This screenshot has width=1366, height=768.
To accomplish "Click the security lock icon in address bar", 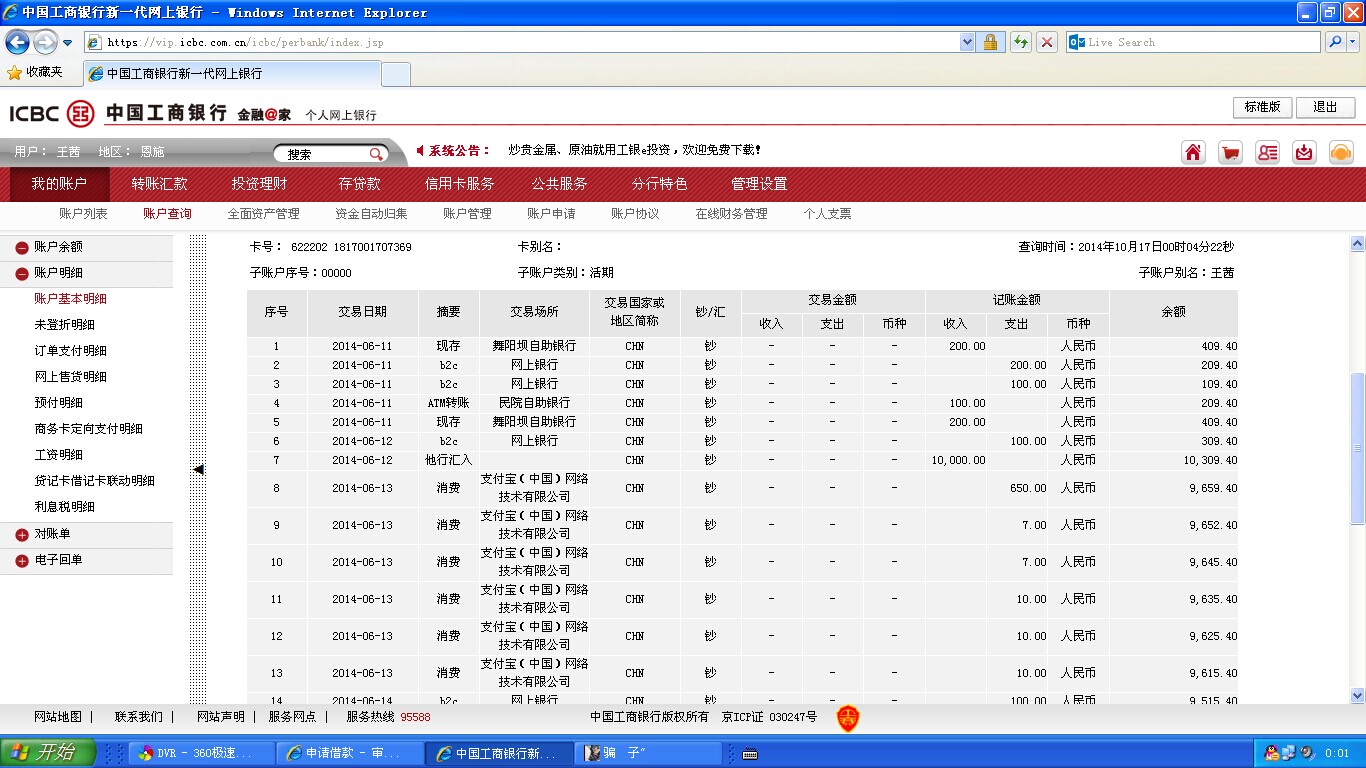I will (x=990, y=42).
